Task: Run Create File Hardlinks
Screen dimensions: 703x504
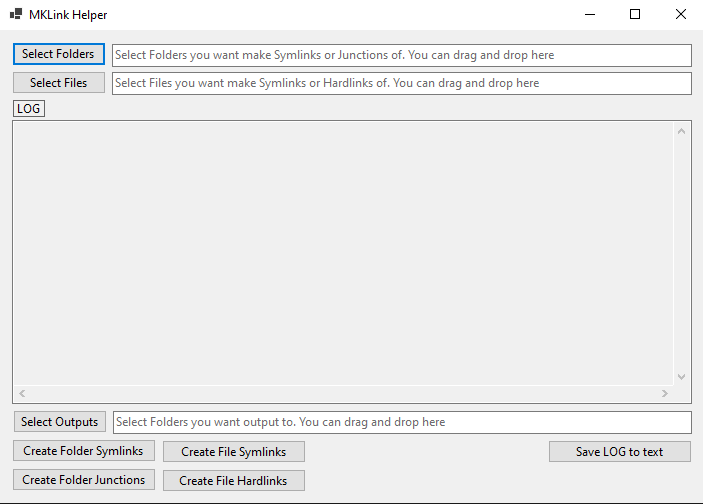Action: pos(234,481)
